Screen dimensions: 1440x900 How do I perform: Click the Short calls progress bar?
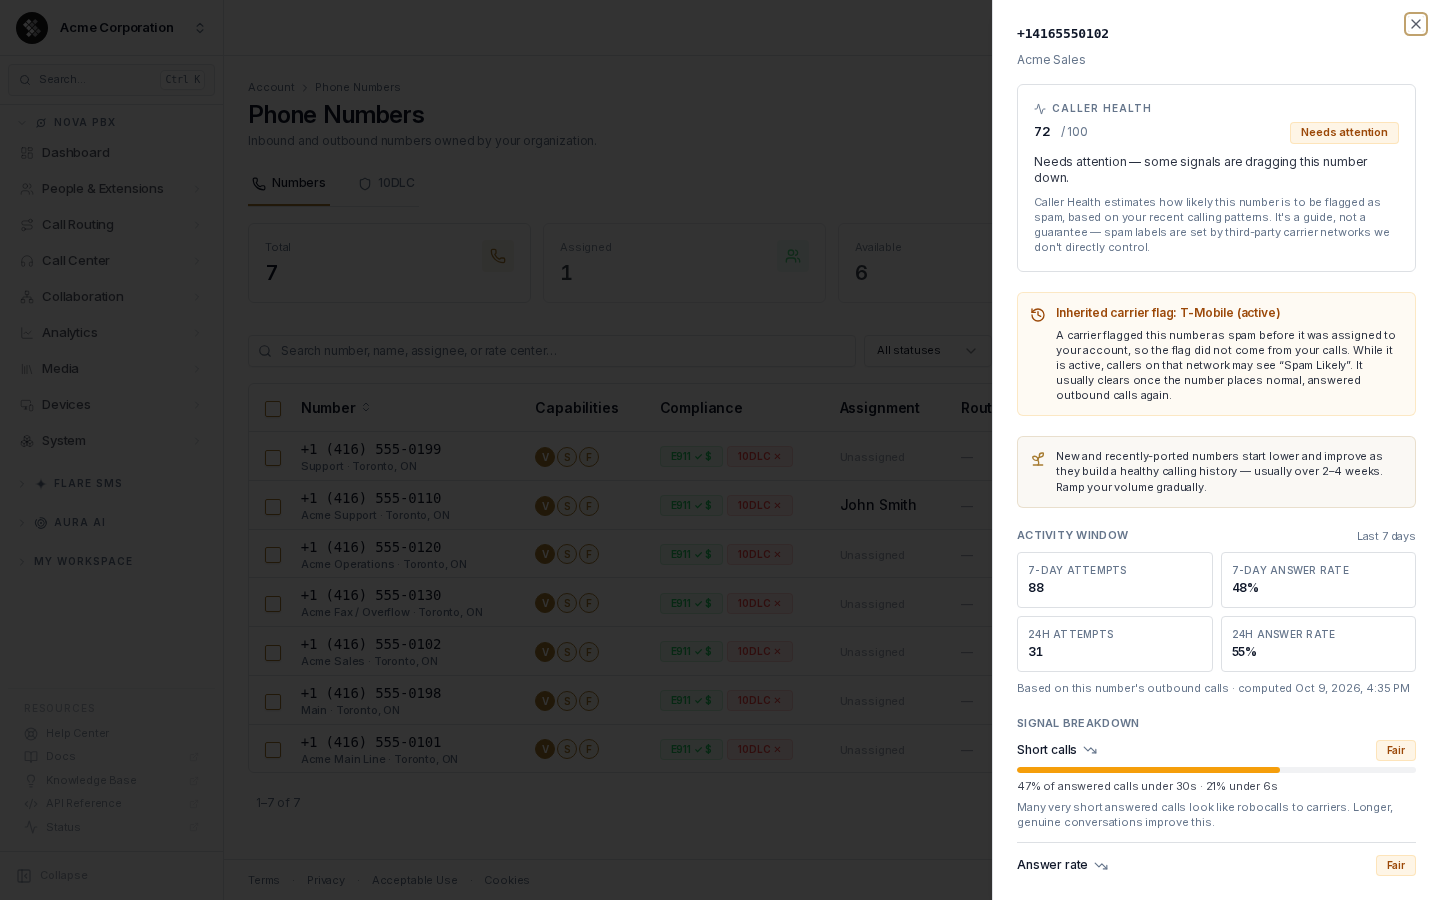1216,770
